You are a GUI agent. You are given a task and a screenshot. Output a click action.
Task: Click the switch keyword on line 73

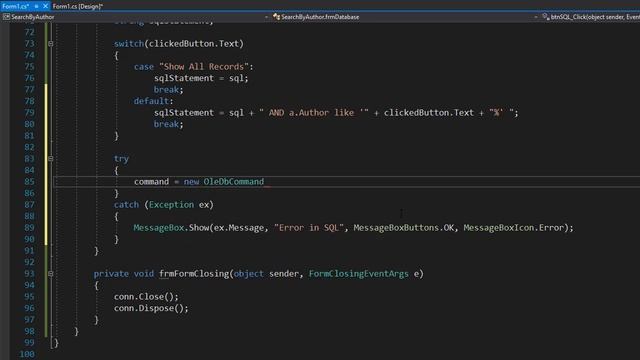coord(129,44)
